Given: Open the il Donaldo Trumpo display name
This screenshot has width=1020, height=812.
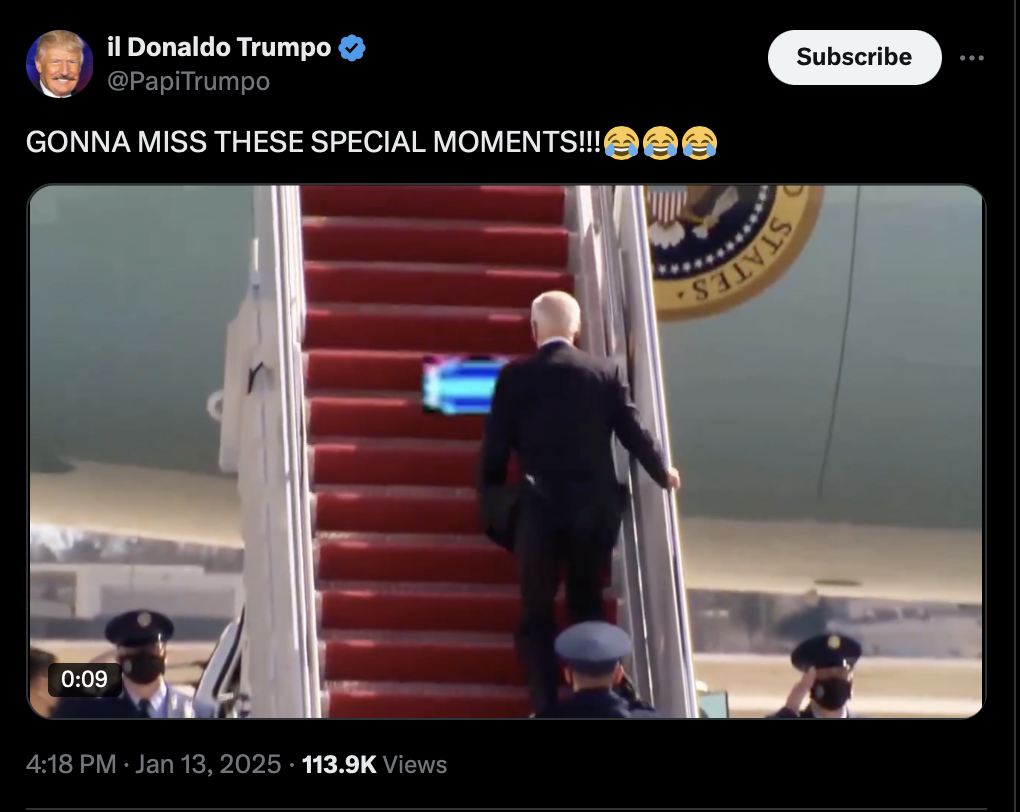Looking at the screenshot, I should (219, 47).
